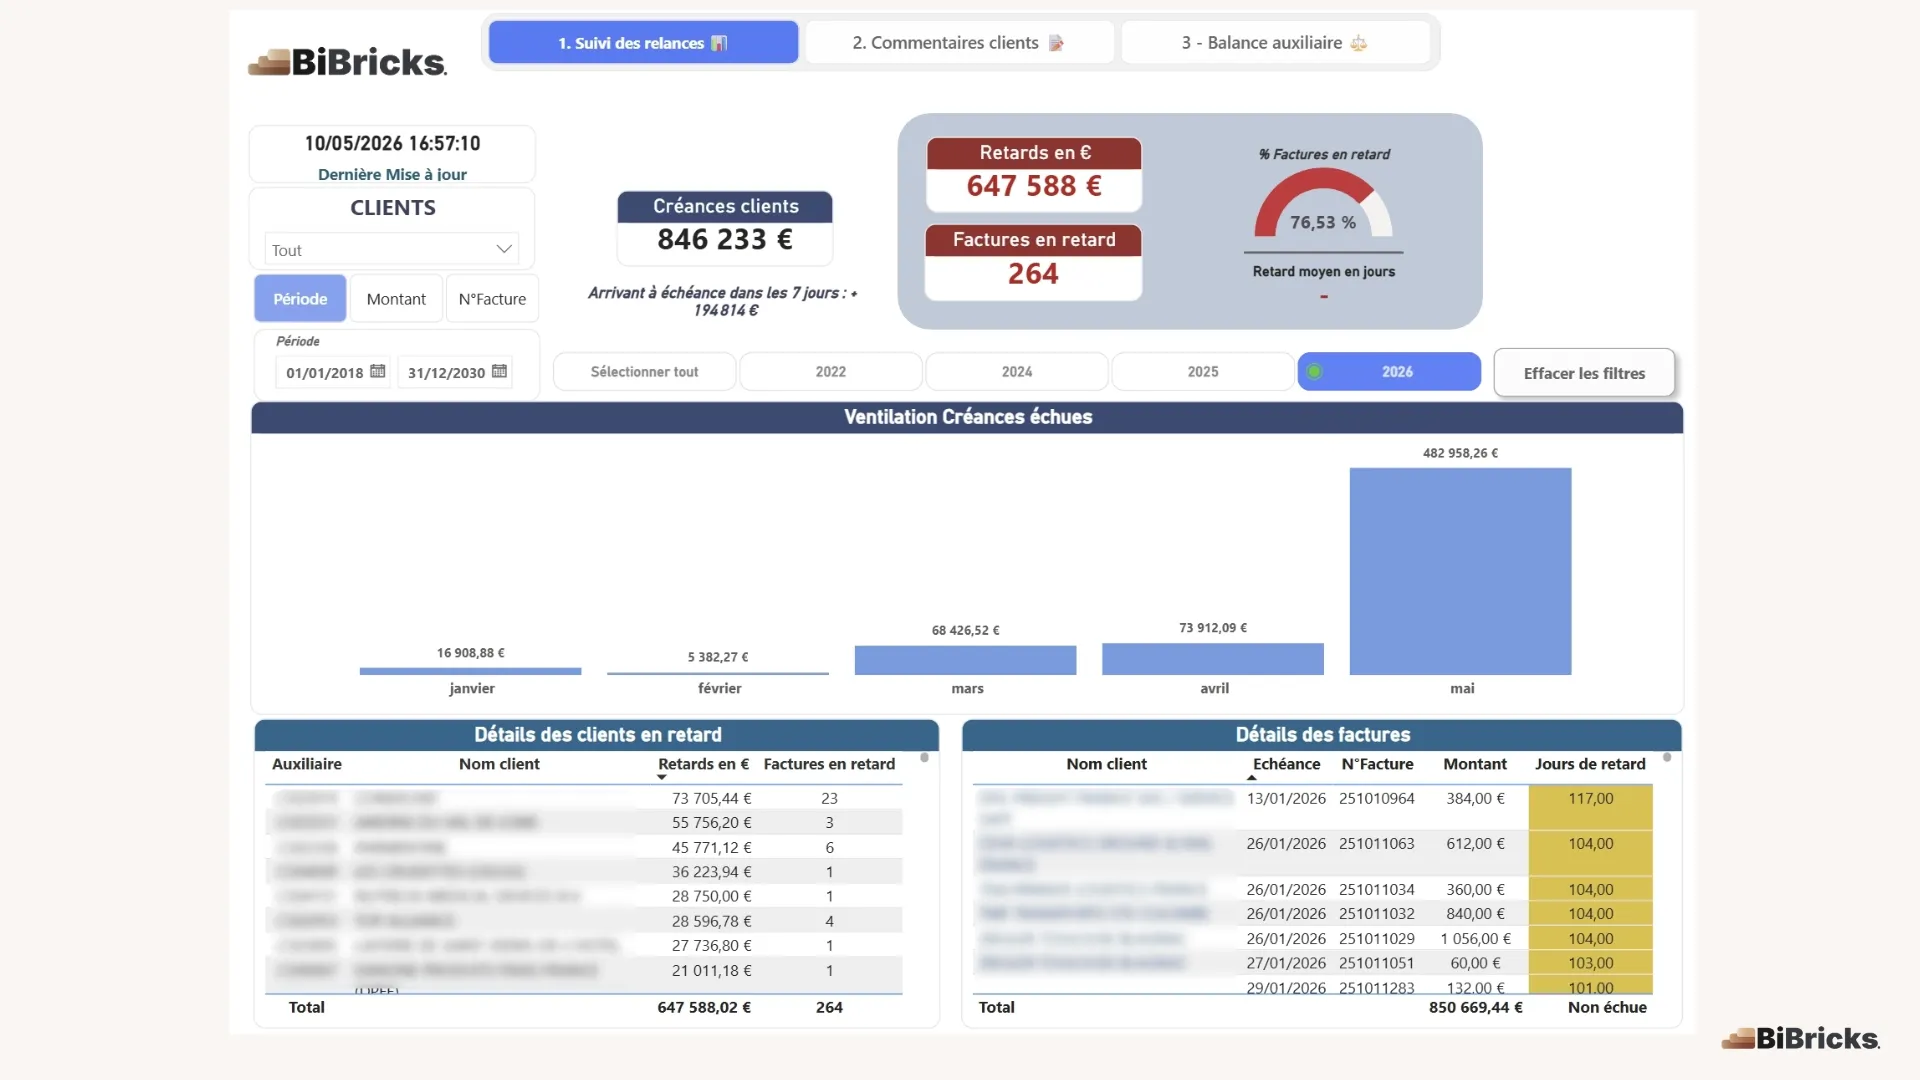
Task: Click the Factures en retard 264 card
Action: [x=1033, y=262]
